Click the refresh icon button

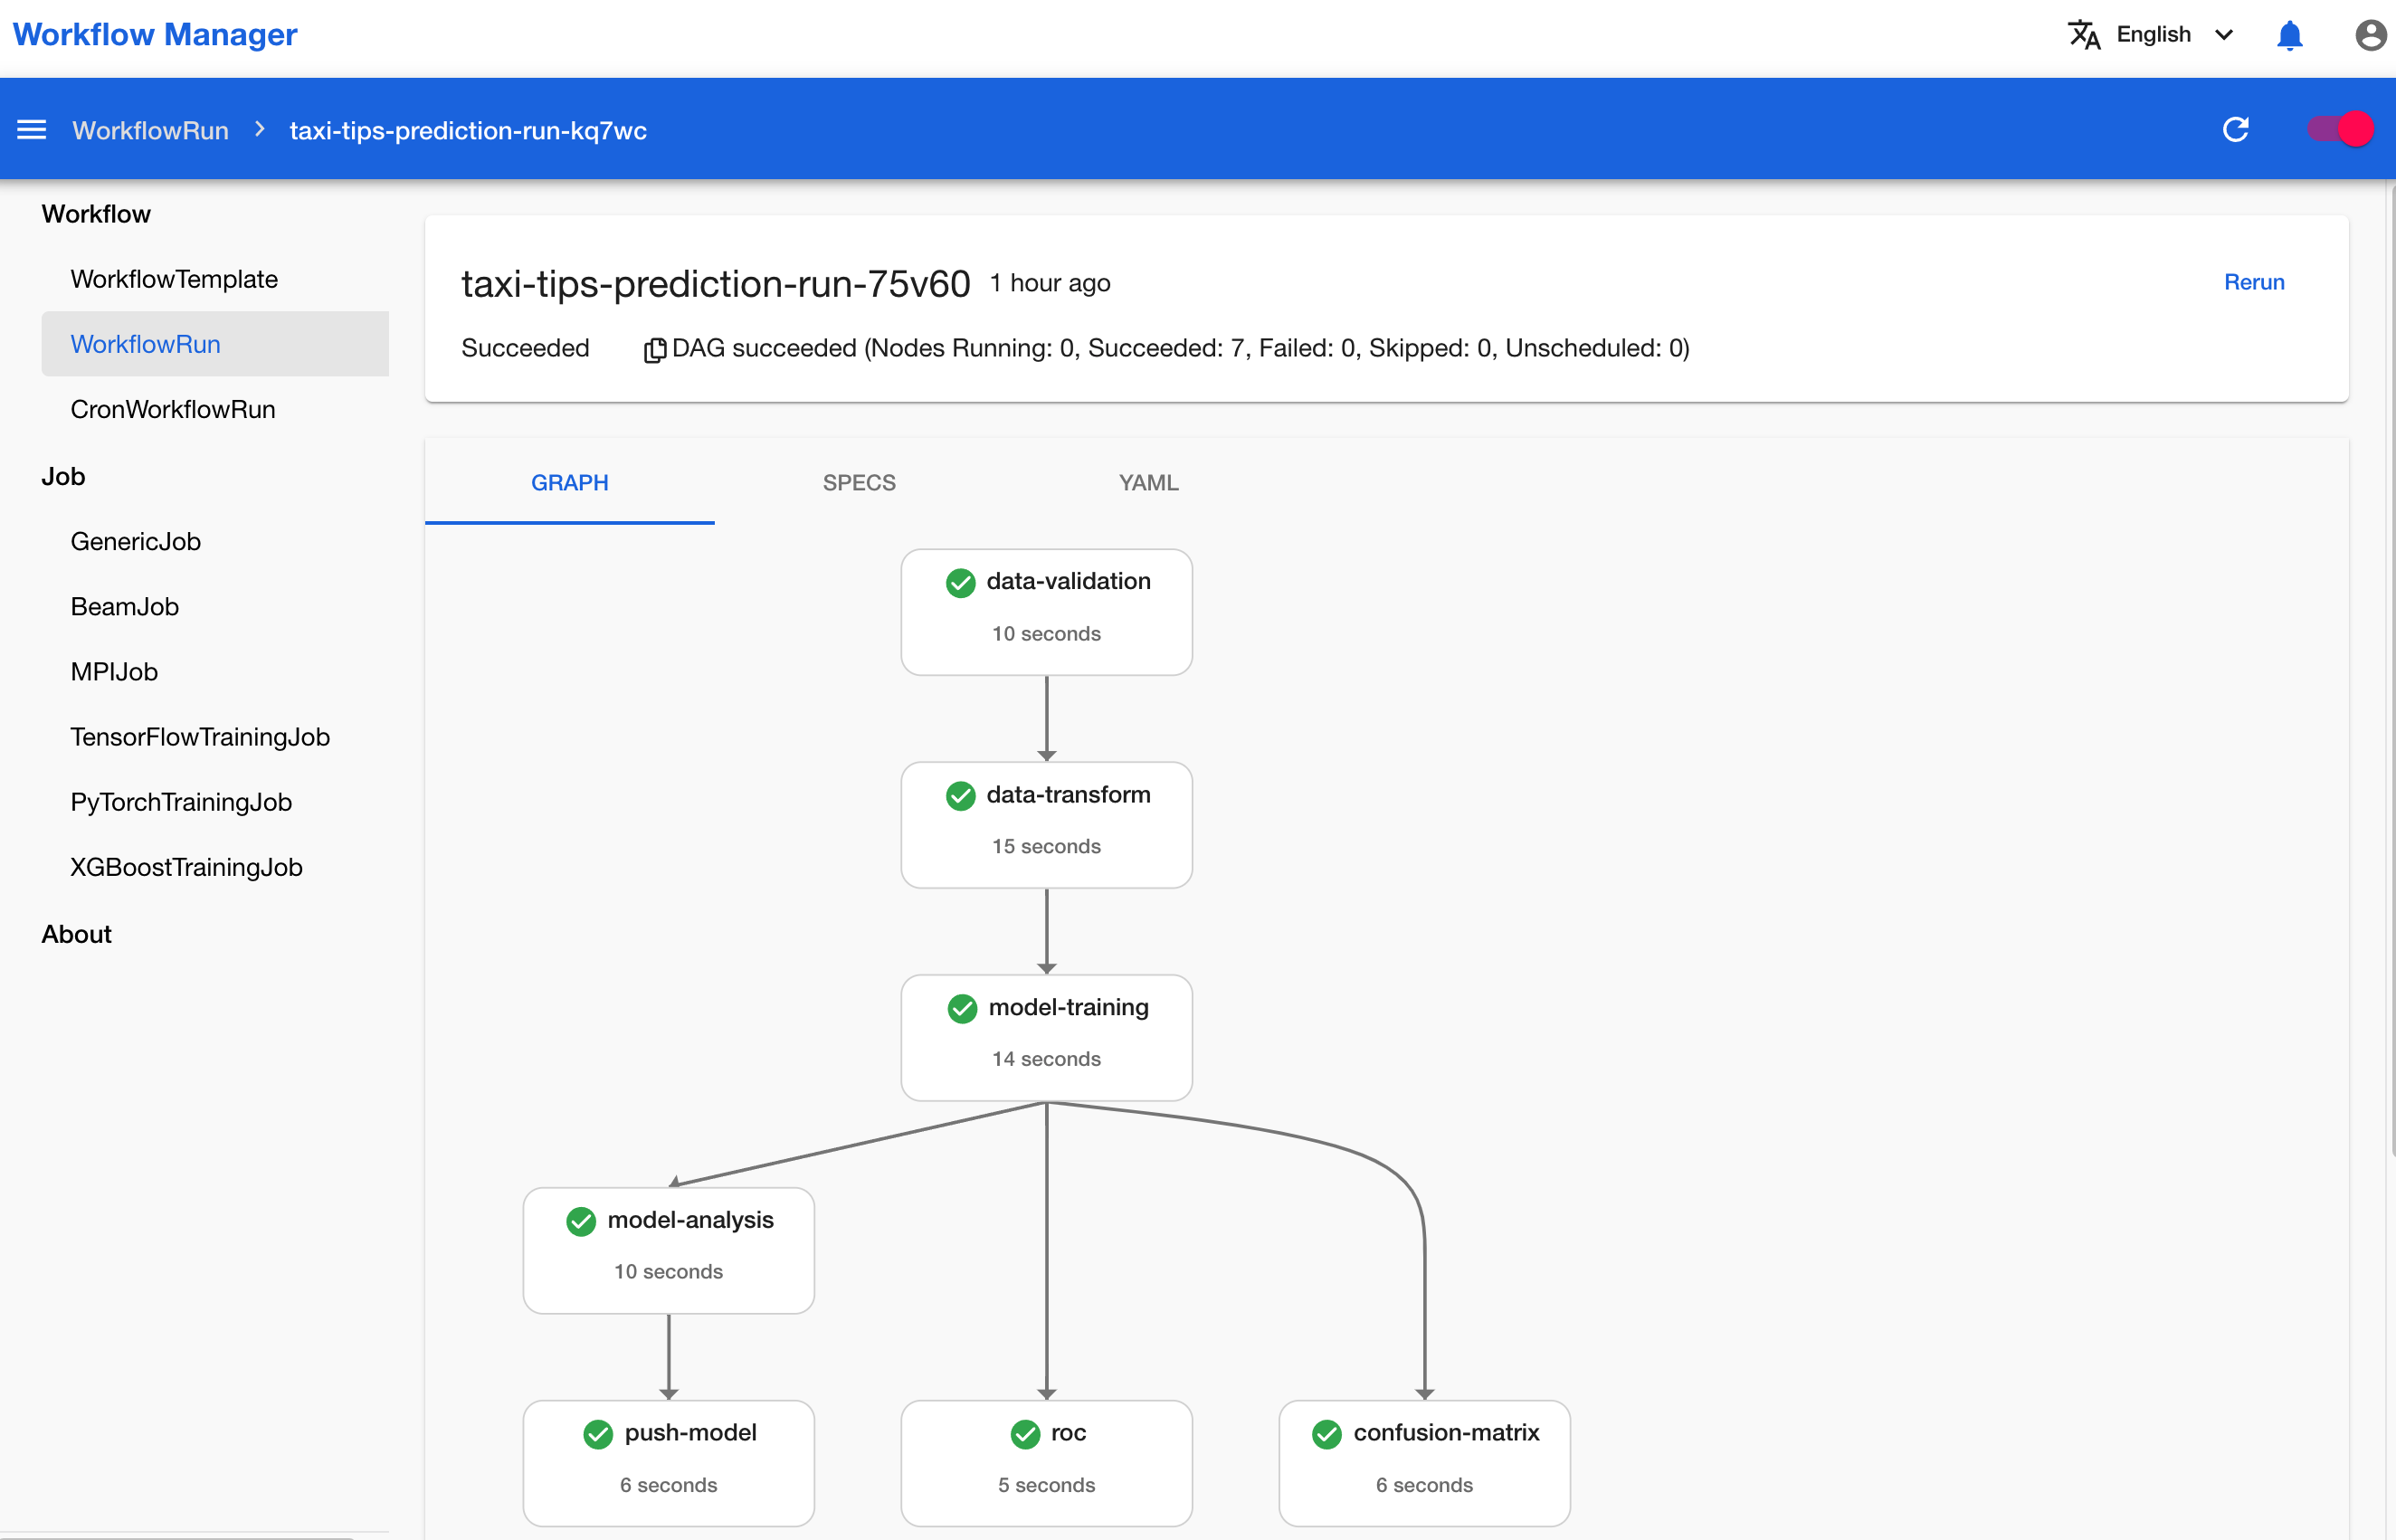click(x=2237, y=128)
